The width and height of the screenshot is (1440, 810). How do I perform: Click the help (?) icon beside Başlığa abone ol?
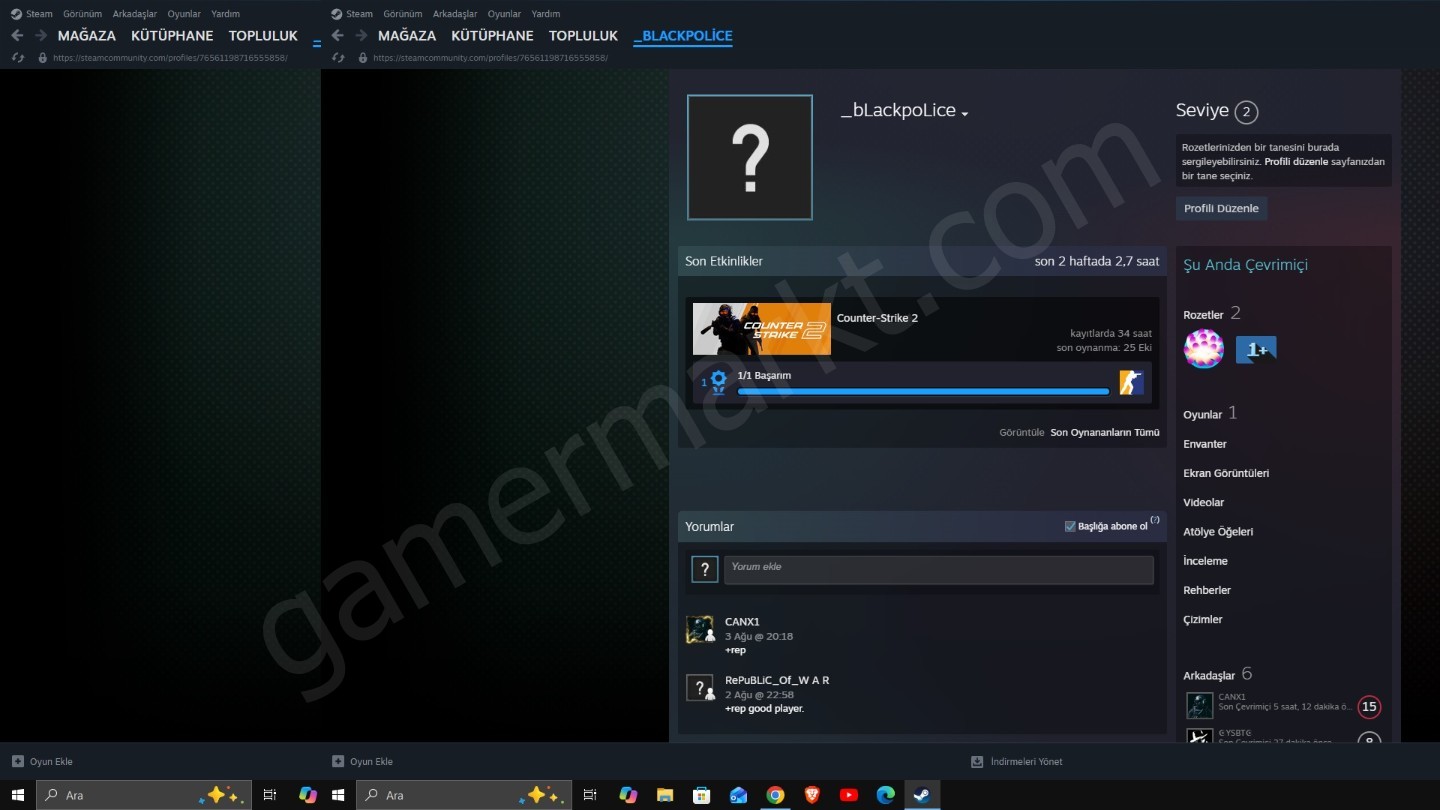(x=1155, y=521)
